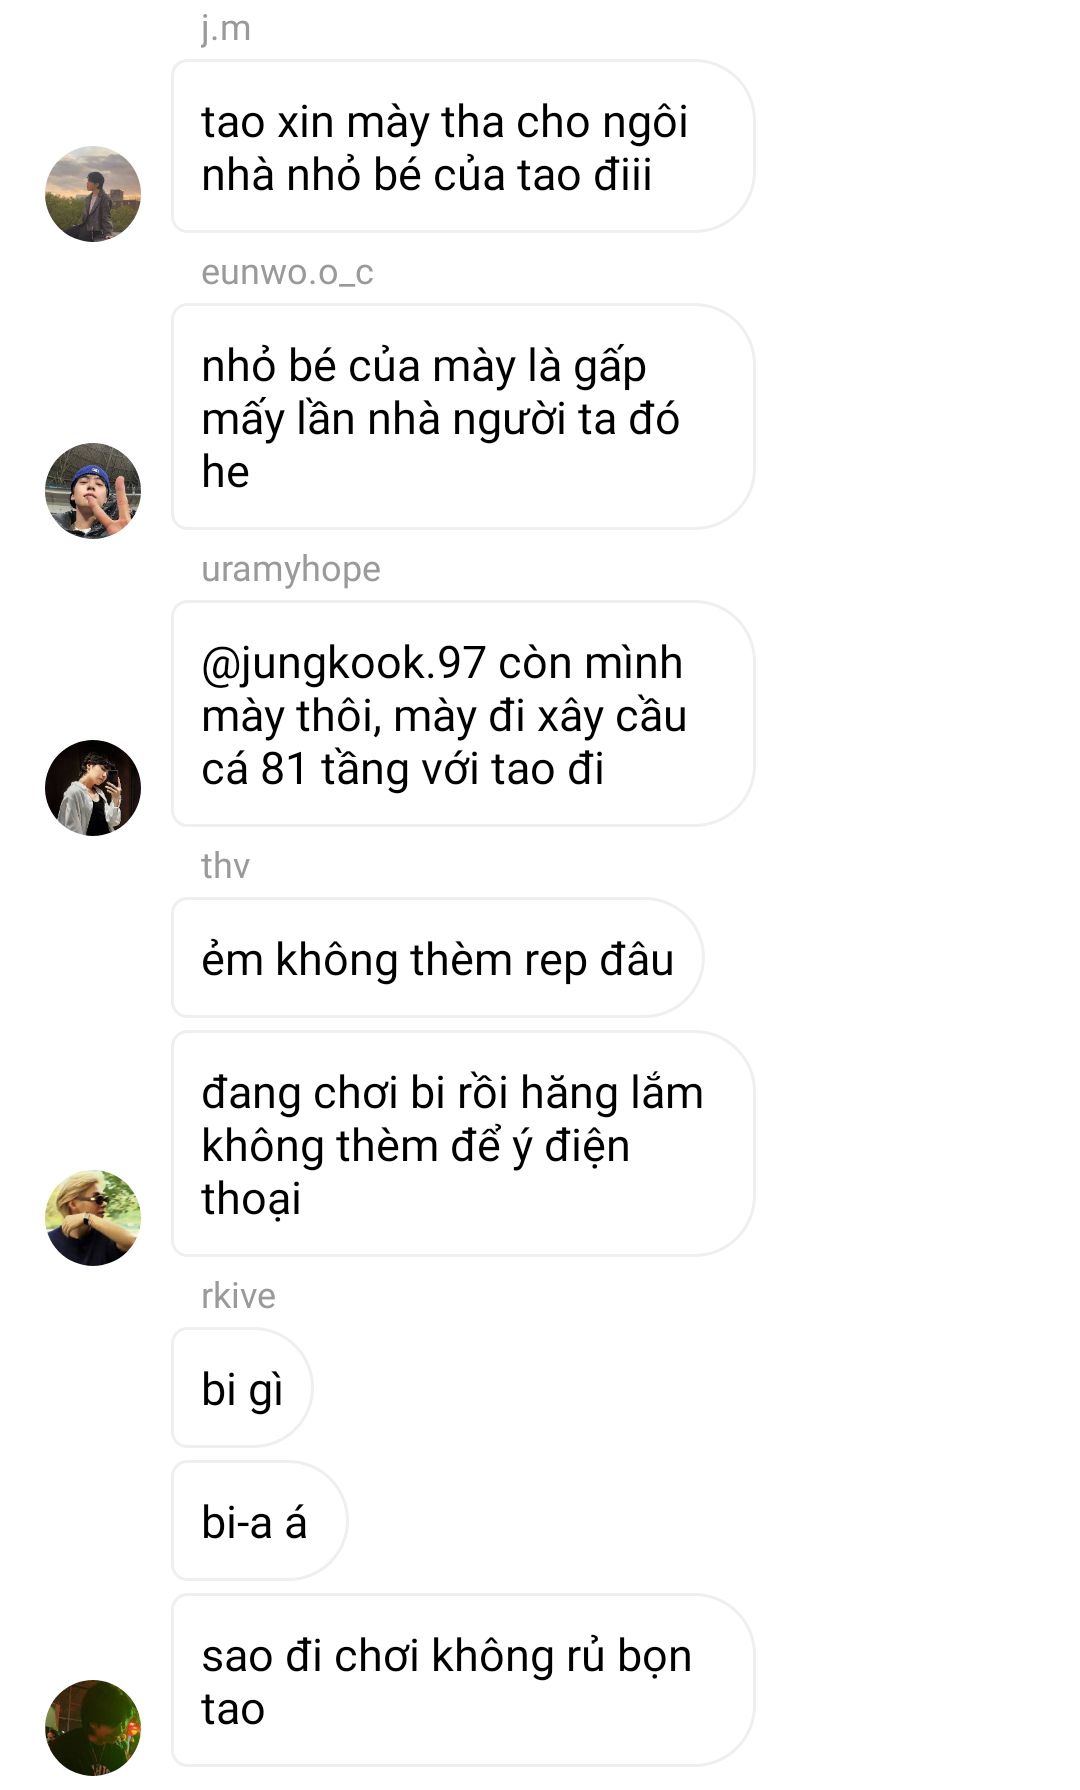Tap the rkive sender name
The image size is (1080, 1790).
point(238,1296)
